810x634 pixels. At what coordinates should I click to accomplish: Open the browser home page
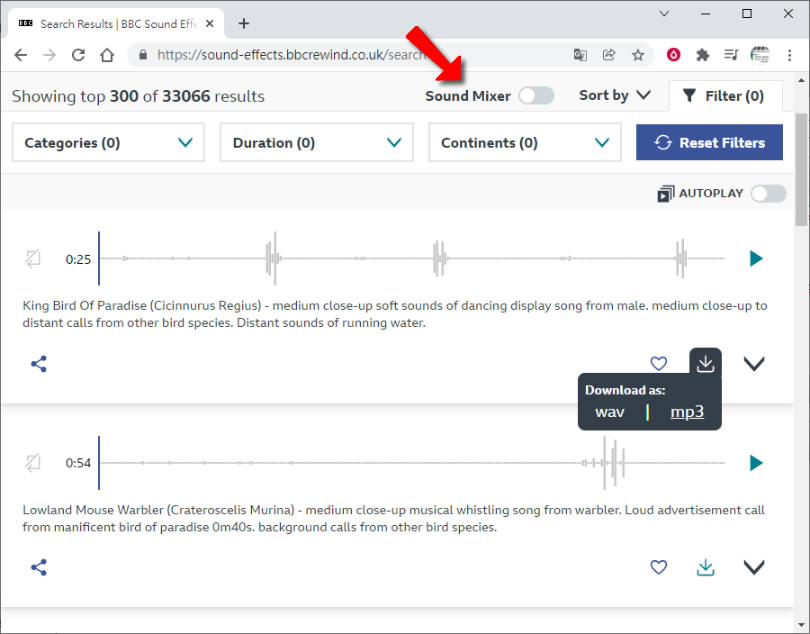tap(107, 55)
